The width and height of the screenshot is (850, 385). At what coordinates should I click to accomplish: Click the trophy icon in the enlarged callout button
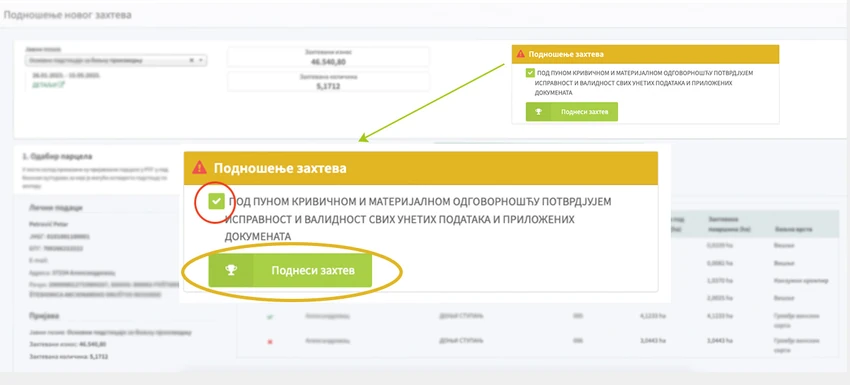point(231,270)
